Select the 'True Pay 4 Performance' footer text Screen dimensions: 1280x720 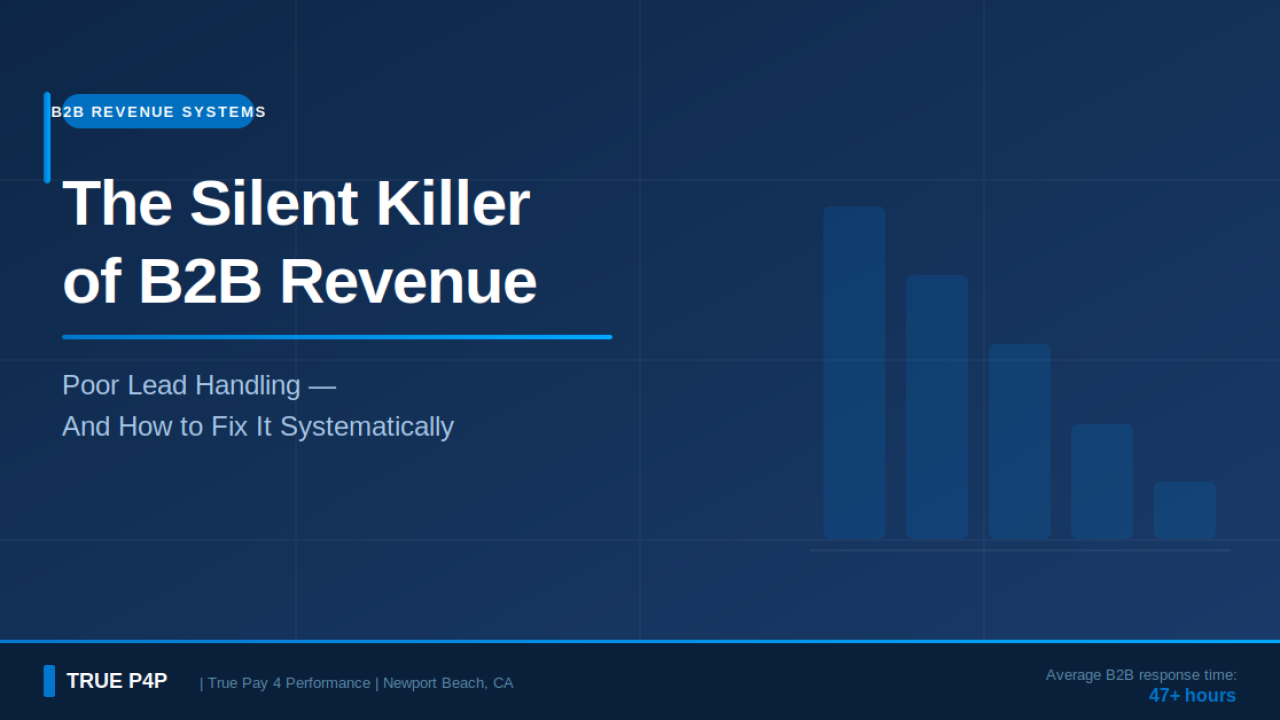289,683
